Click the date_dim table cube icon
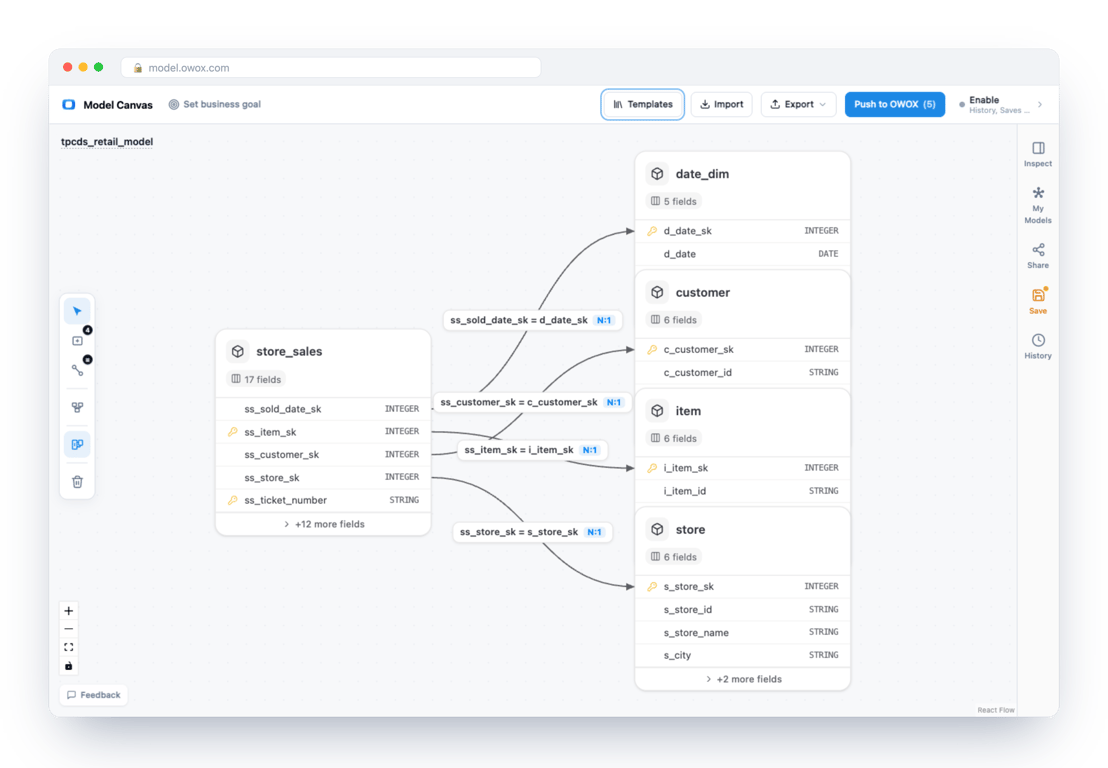 (657, 174)
